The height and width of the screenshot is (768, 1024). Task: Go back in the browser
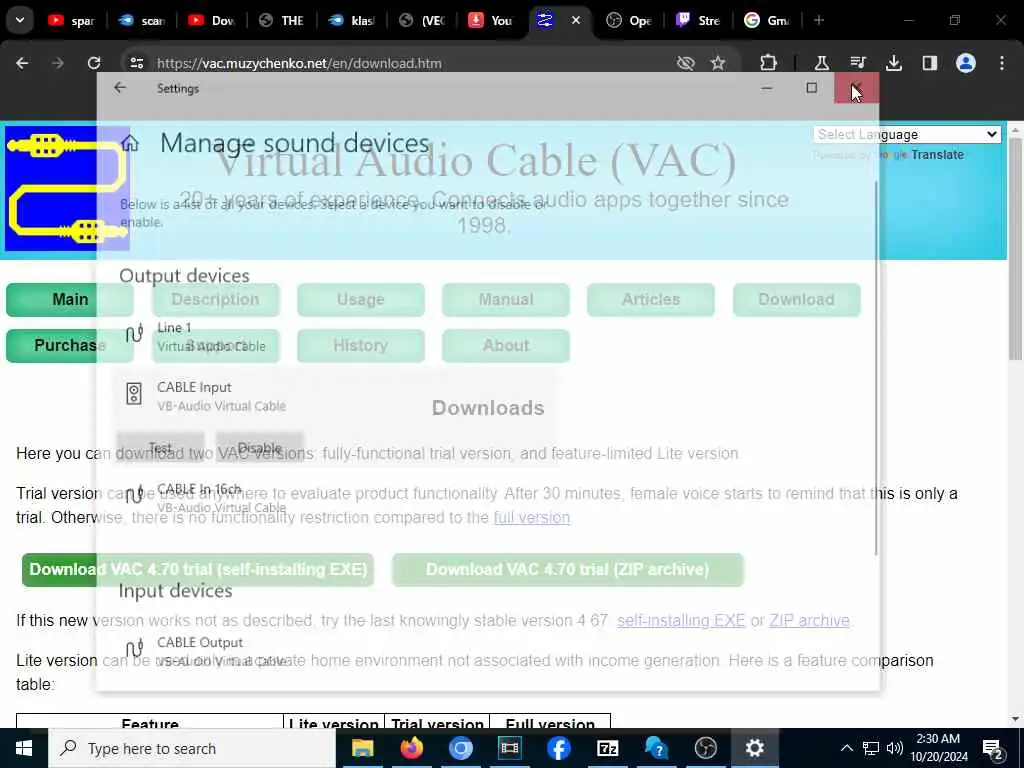[x=22, y=63]
